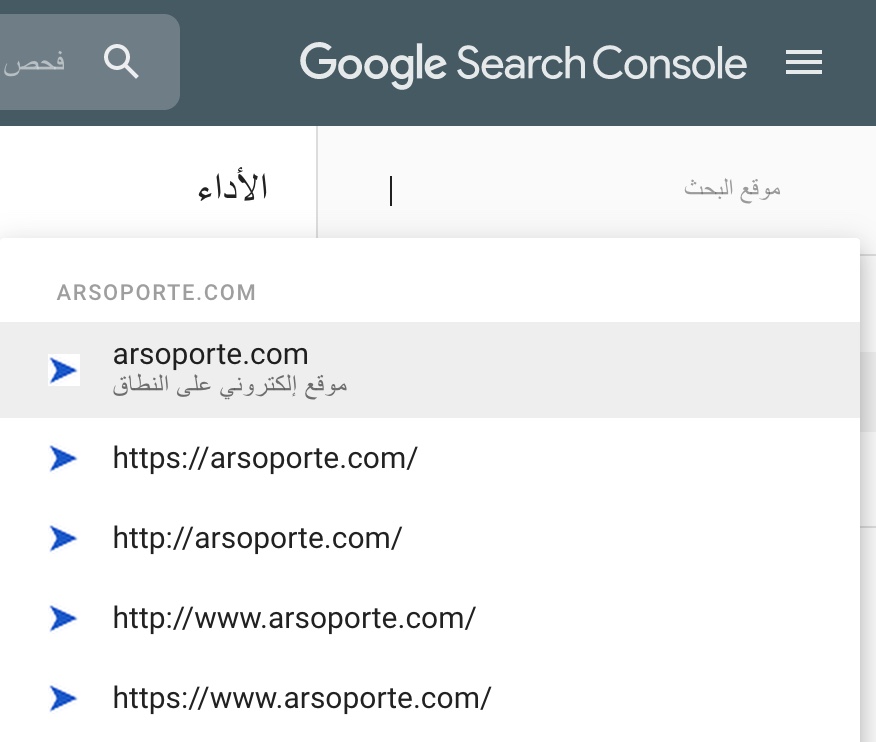This screenshot has height=742, width=876.
Task: Click arrow icon beside https://www.arsoporte.com/
Action: coord(63,698)
